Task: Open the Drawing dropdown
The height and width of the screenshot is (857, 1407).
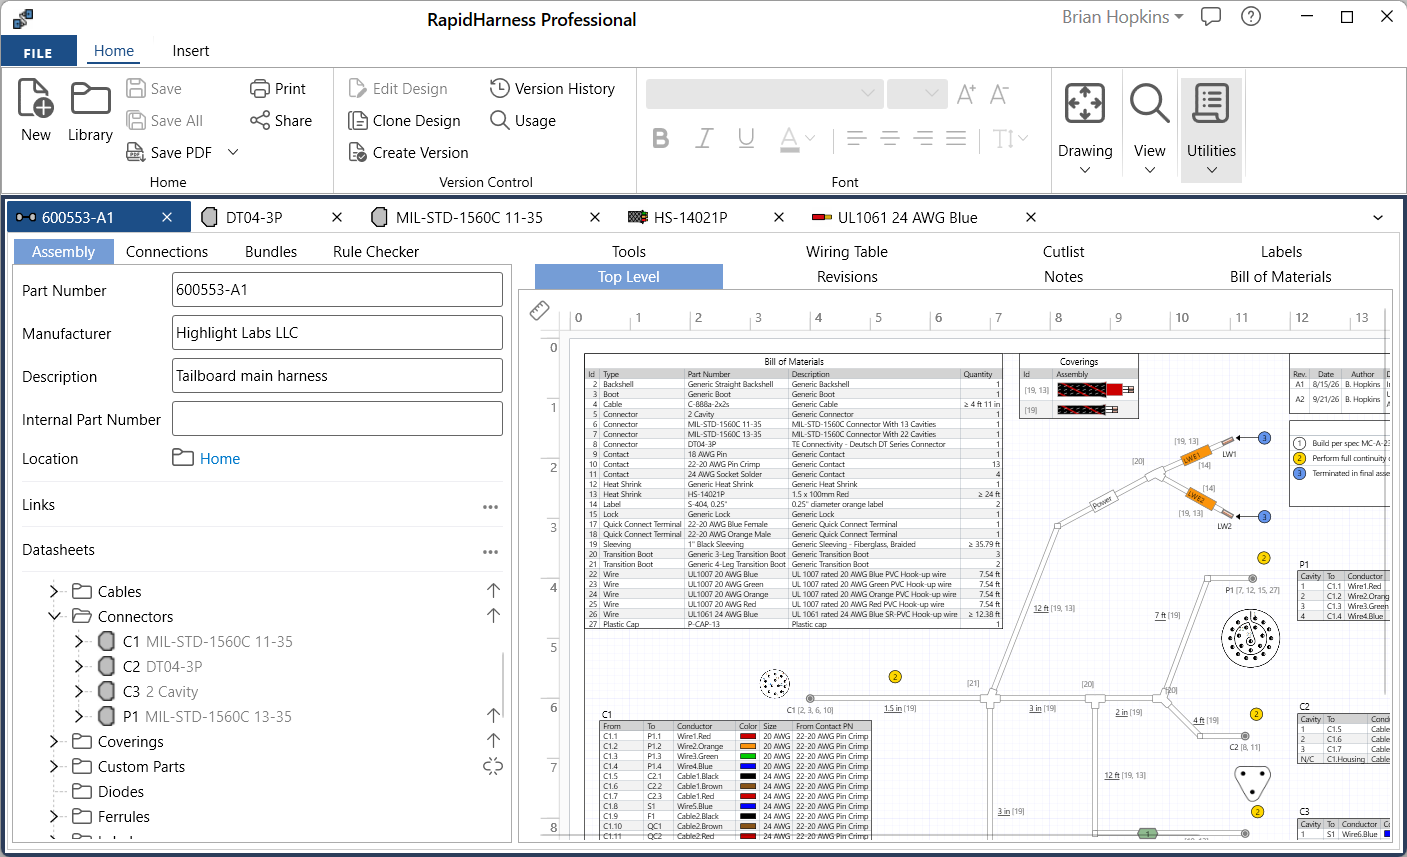Action: (1085, 130)
